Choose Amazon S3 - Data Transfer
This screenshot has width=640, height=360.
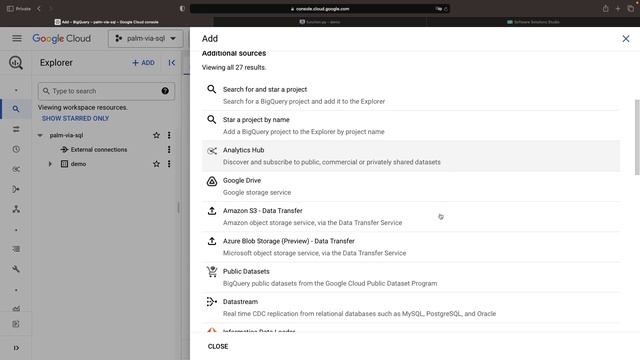411,217
